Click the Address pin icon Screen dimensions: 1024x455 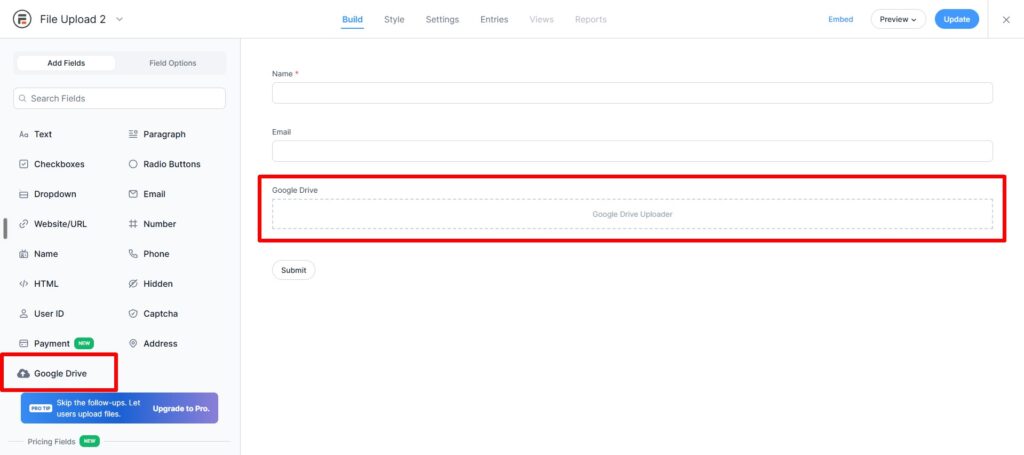point(133,344)
